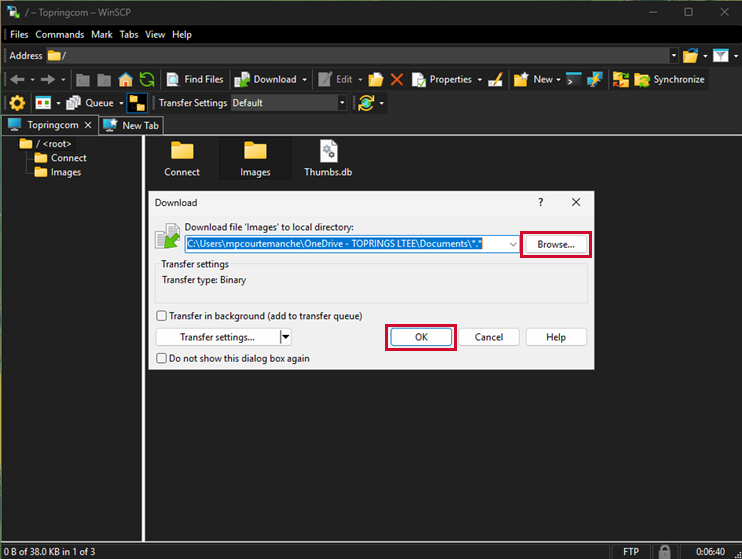Go to home directory icon

tap(126, 79)
